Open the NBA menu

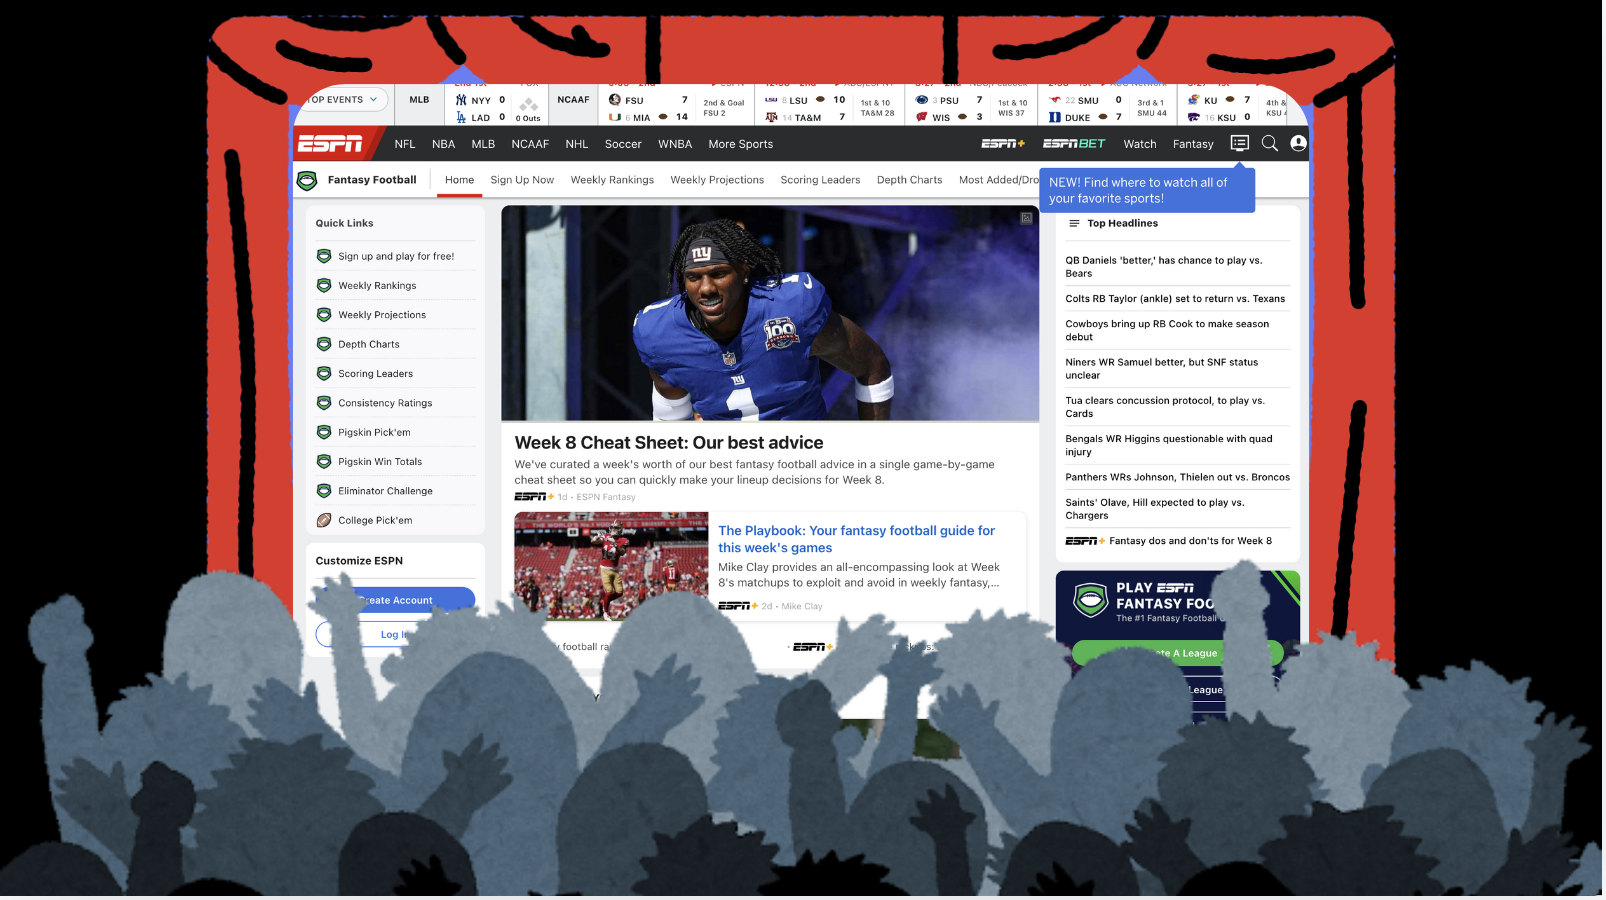pos(443,144)
